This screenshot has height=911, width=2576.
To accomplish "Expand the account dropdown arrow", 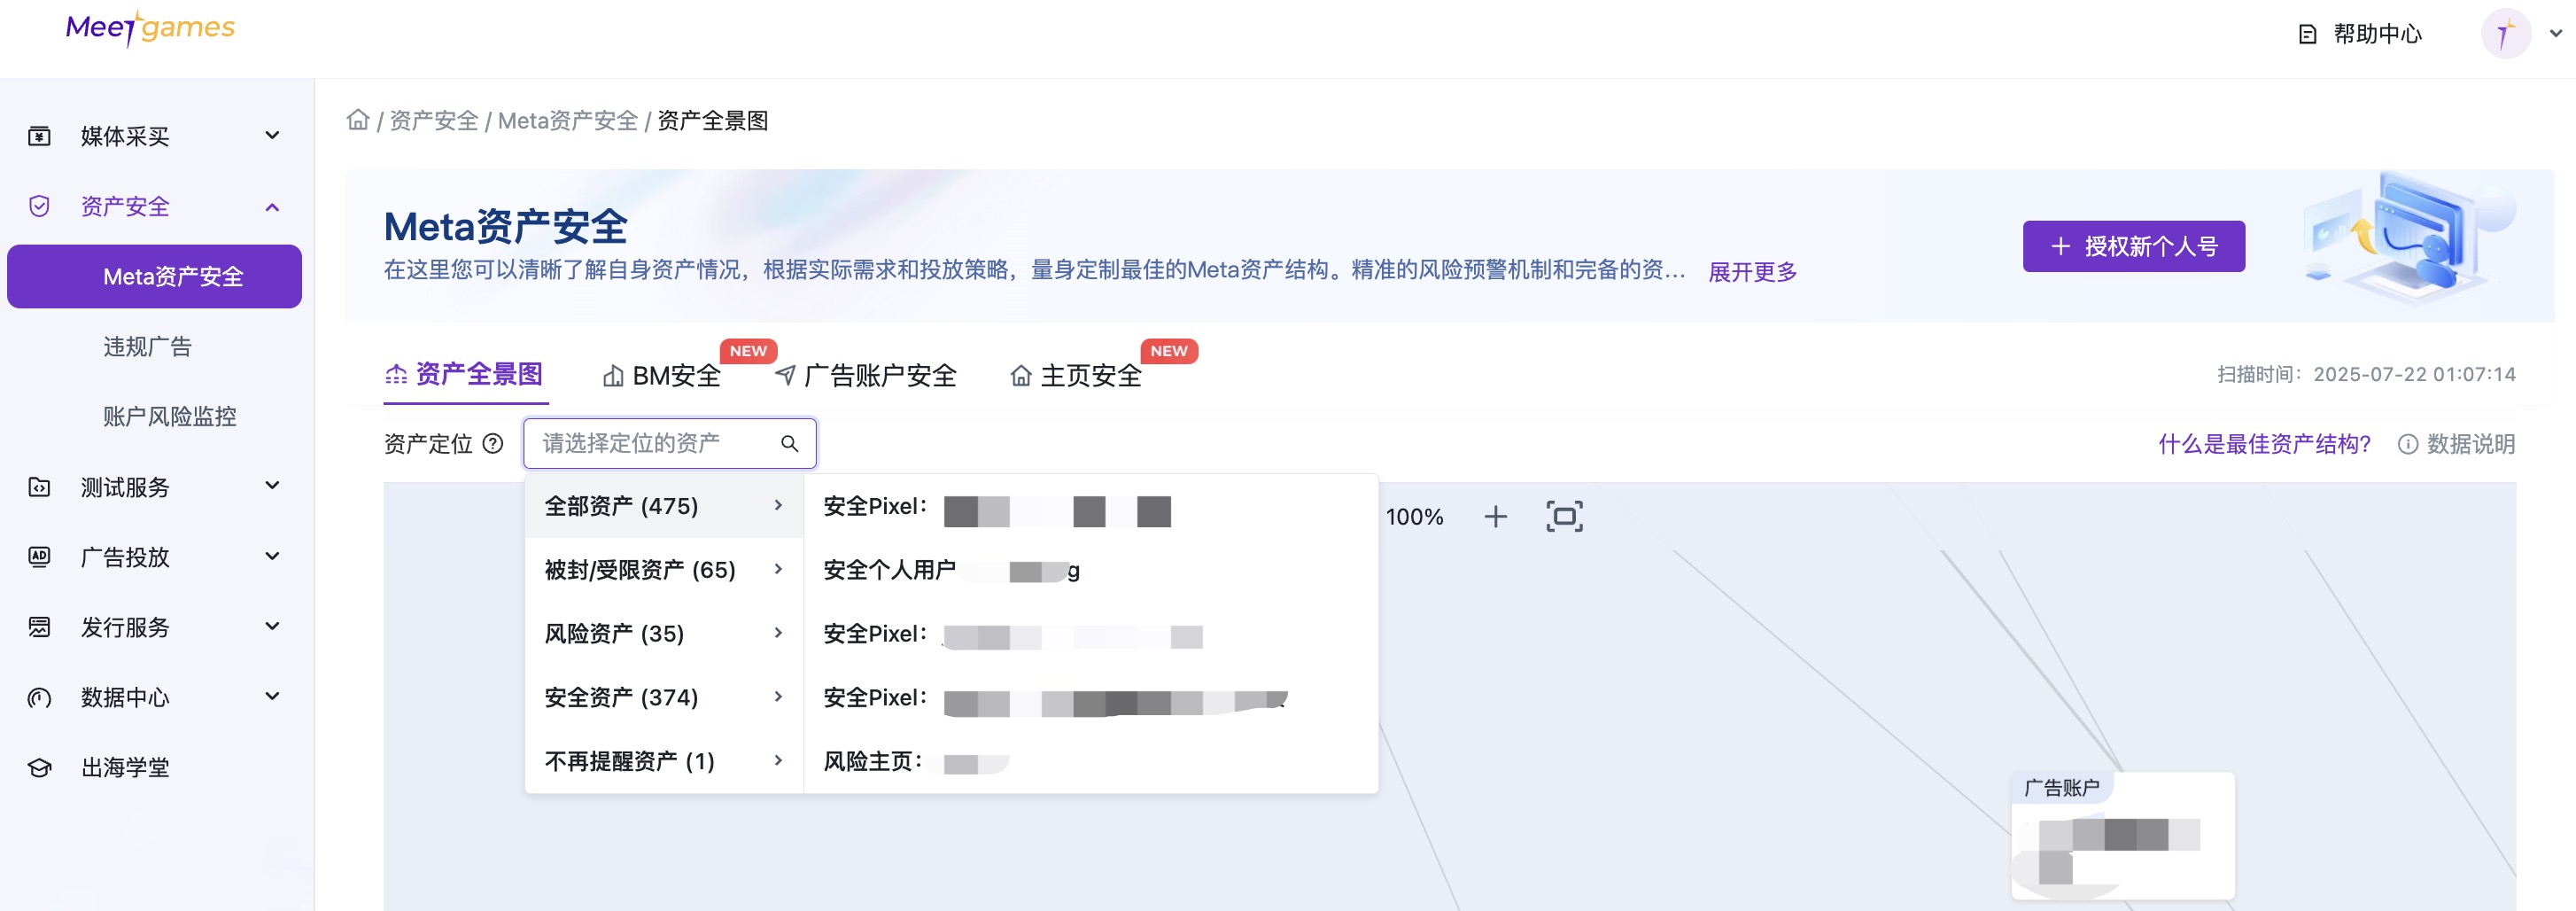I will point(2555,33).
